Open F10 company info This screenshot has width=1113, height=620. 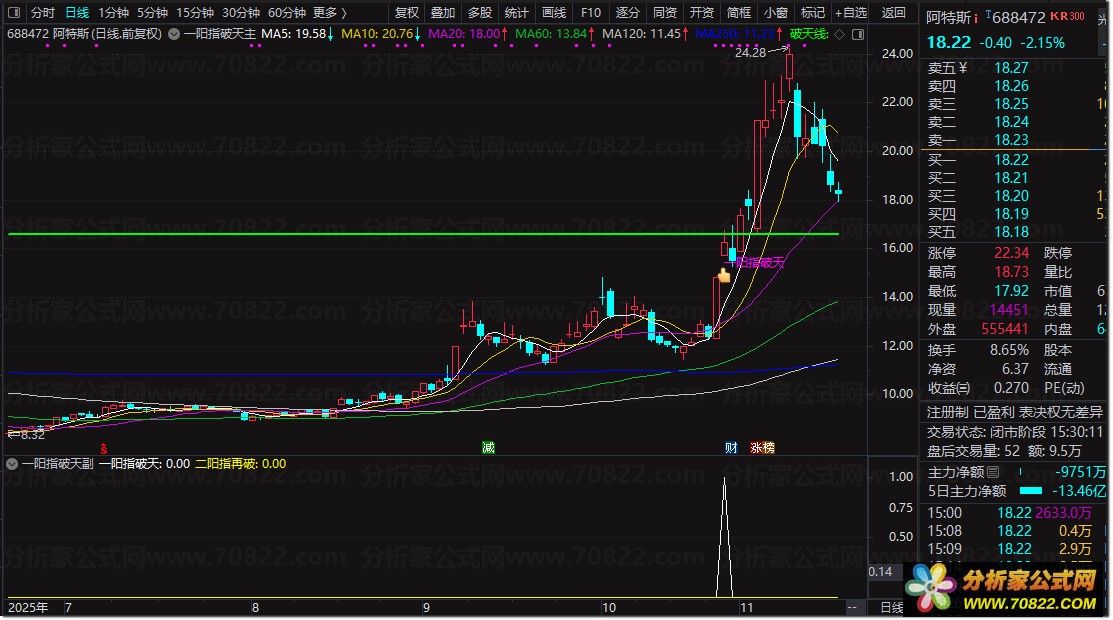coord(591,12)
